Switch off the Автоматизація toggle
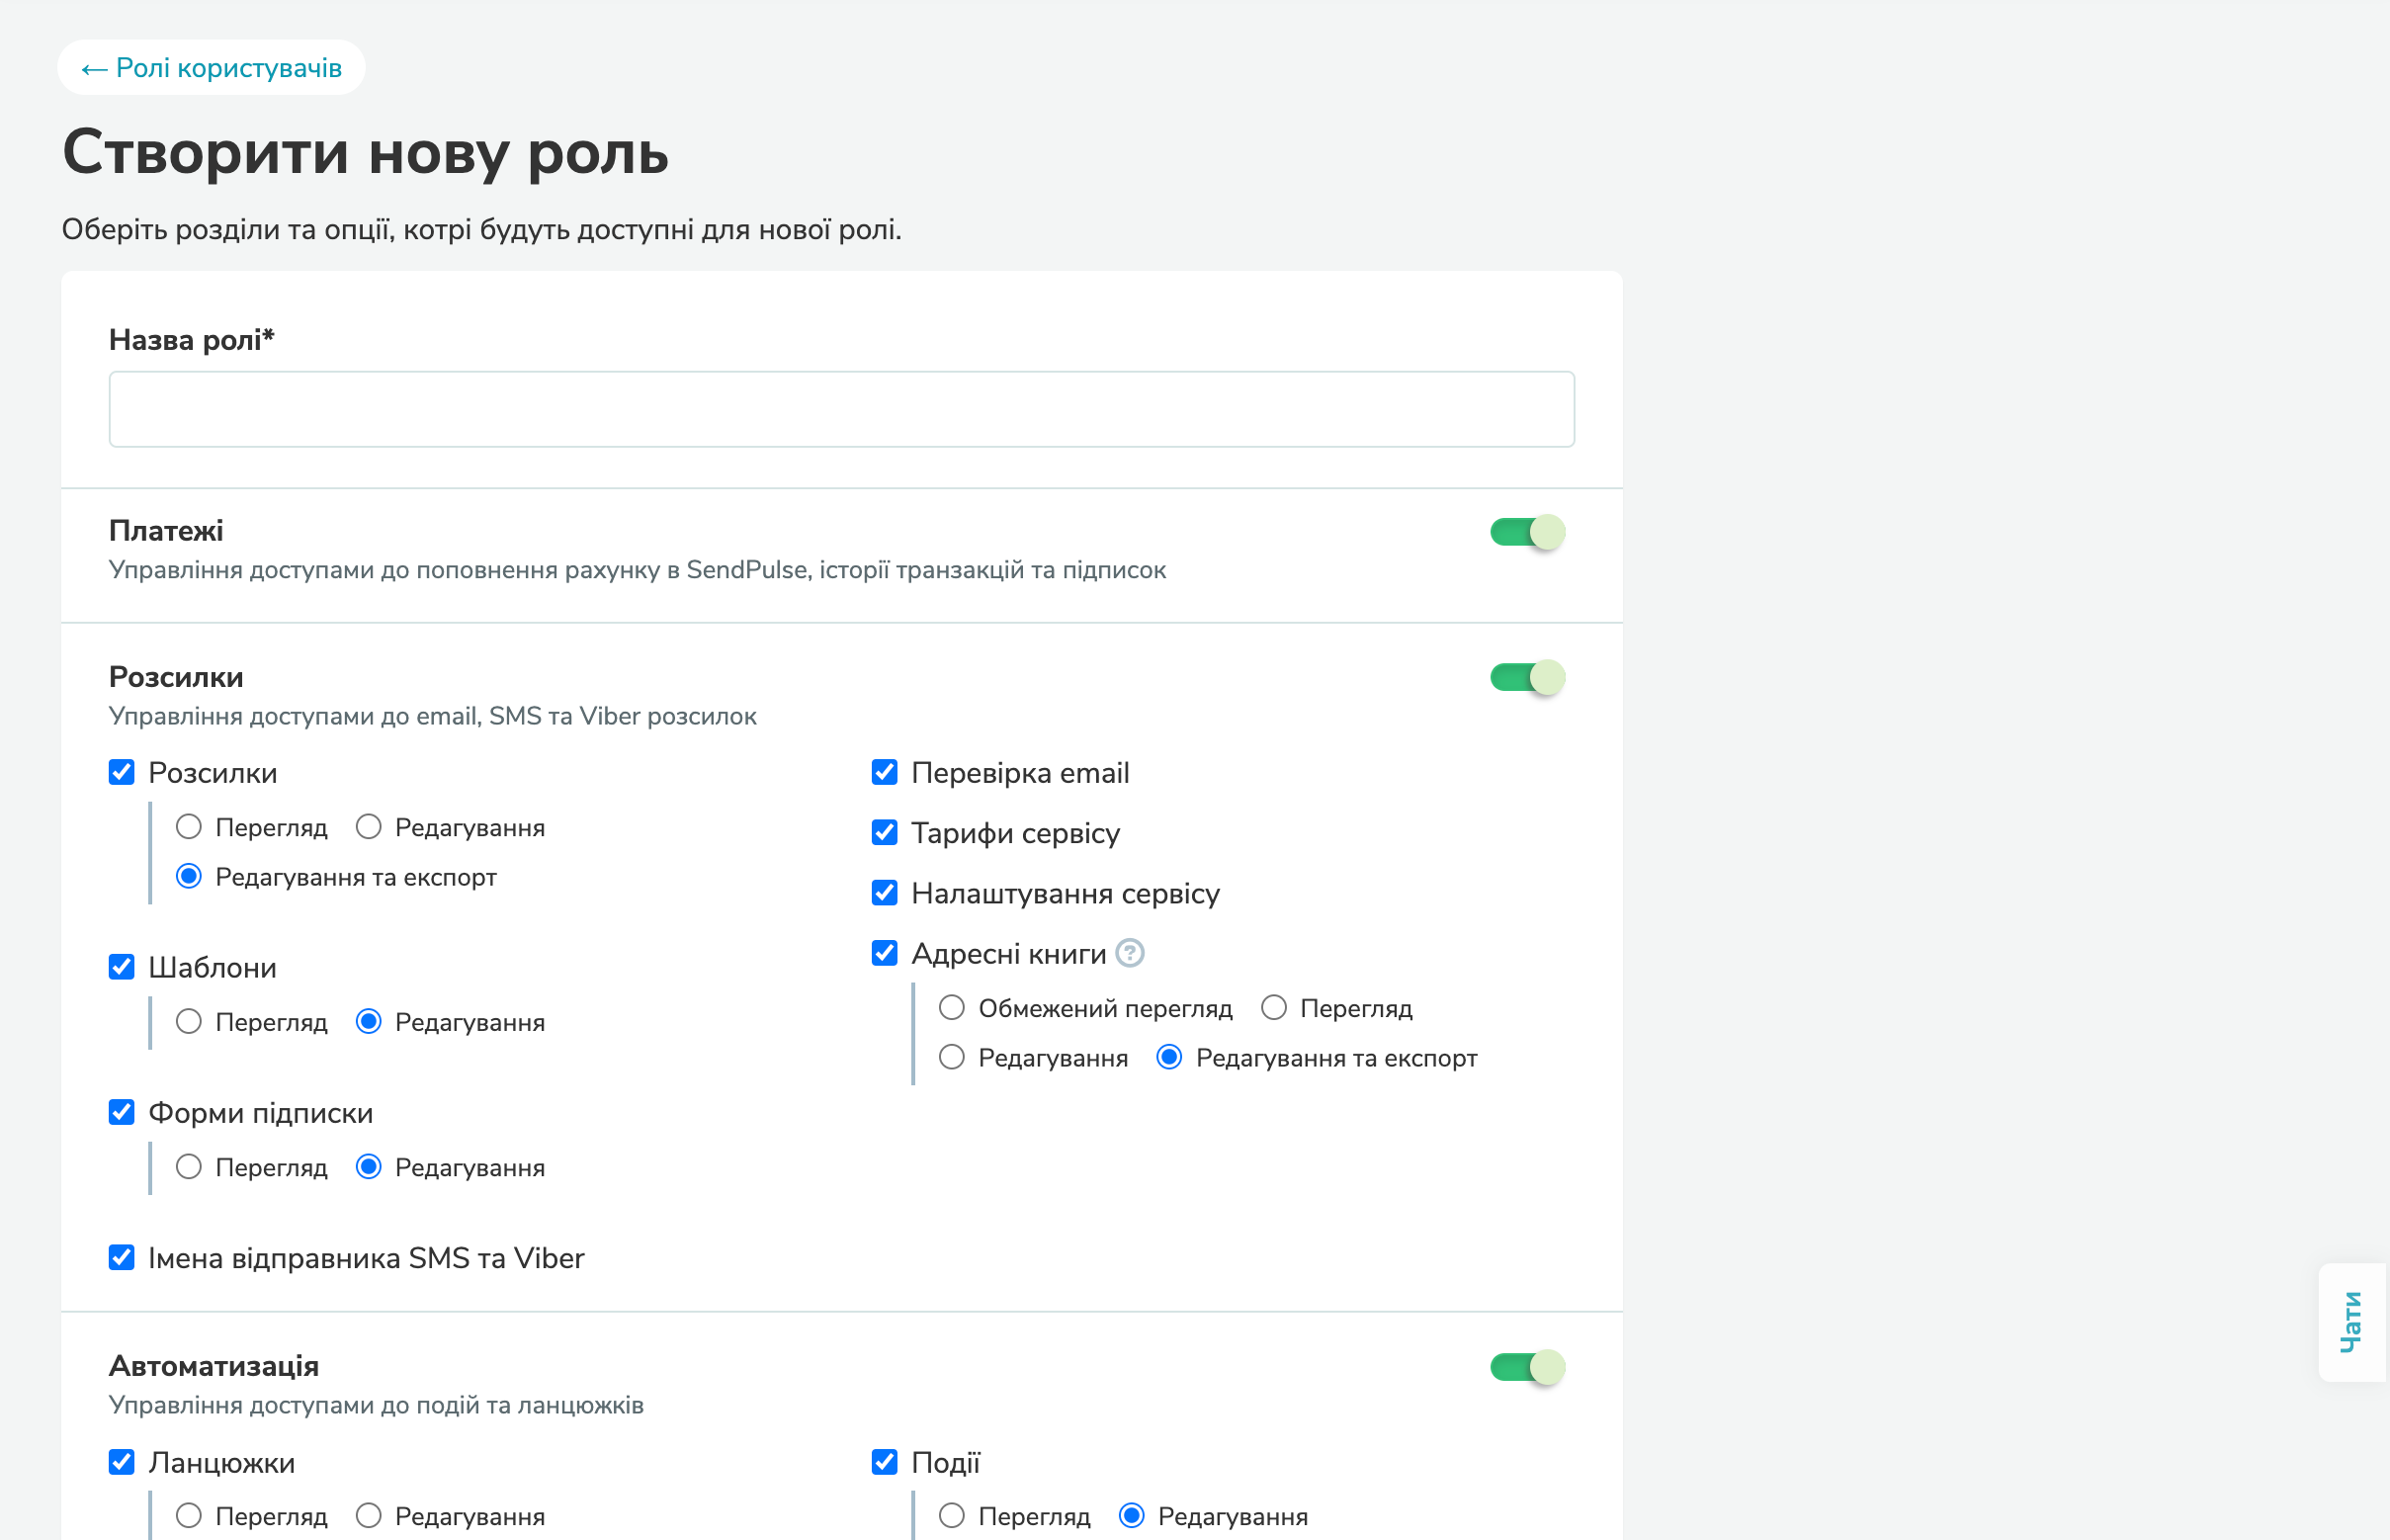Screen dimensions: 2390x1540 point(1526,1367)
